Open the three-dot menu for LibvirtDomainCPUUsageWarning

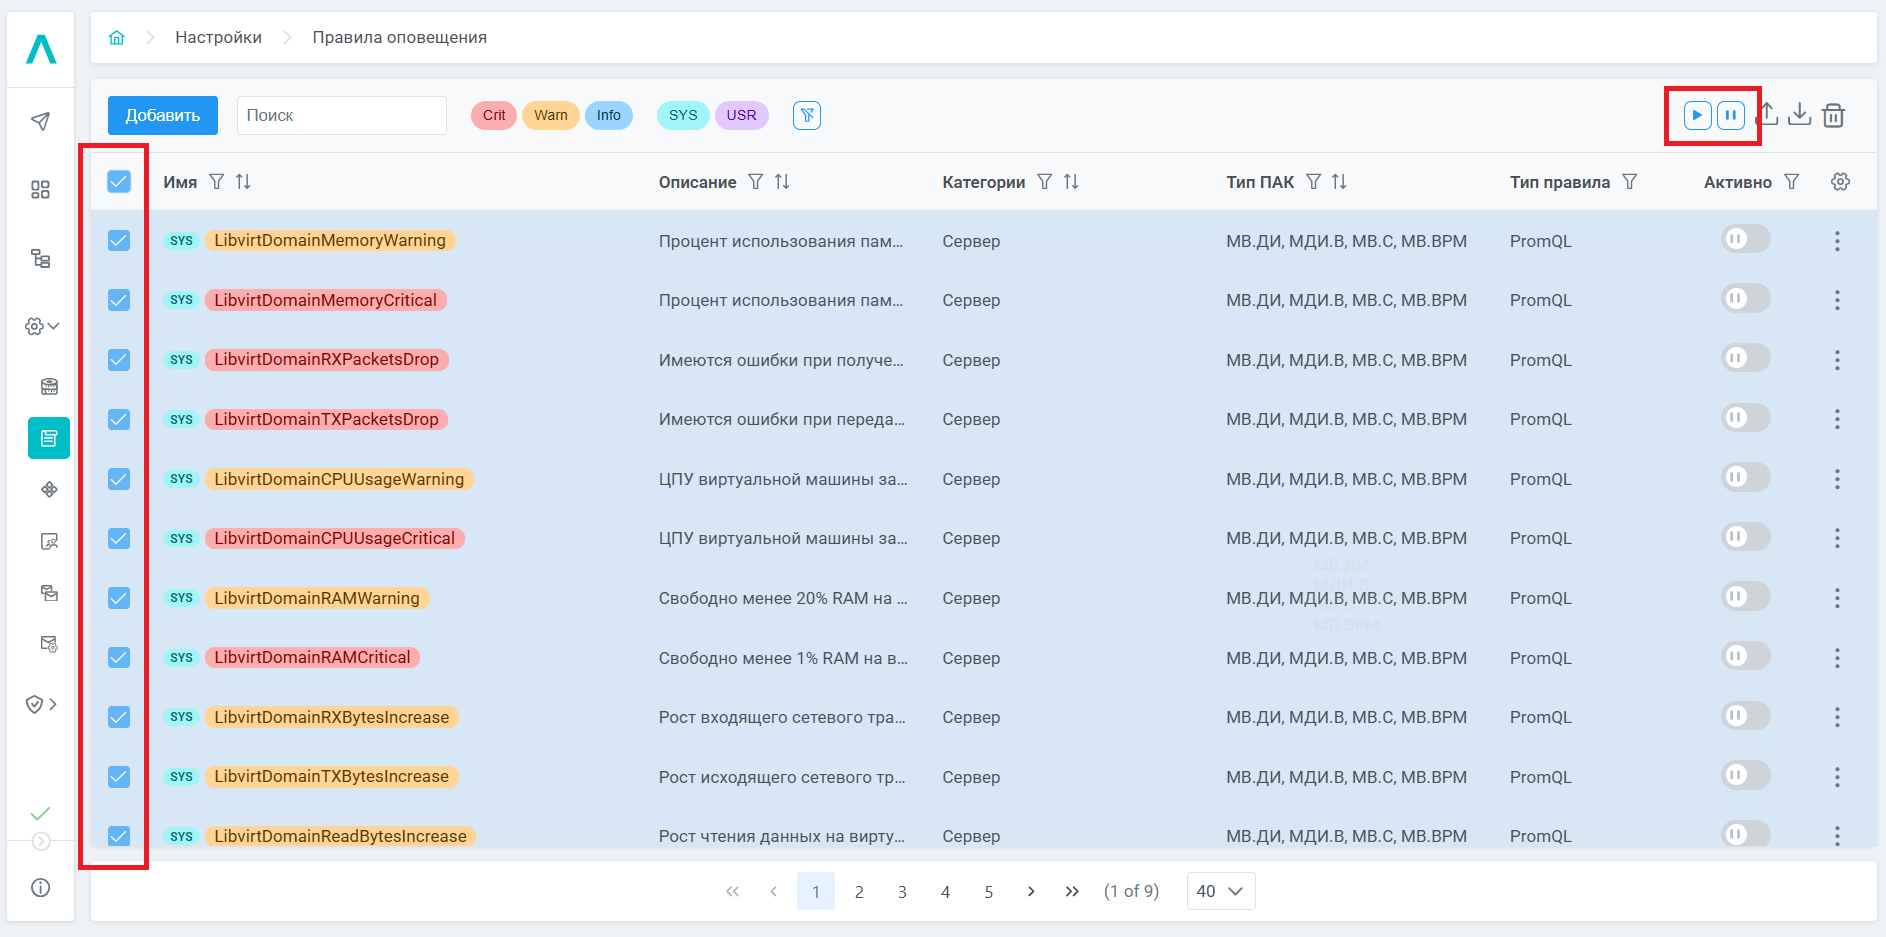pos(1837,479)
